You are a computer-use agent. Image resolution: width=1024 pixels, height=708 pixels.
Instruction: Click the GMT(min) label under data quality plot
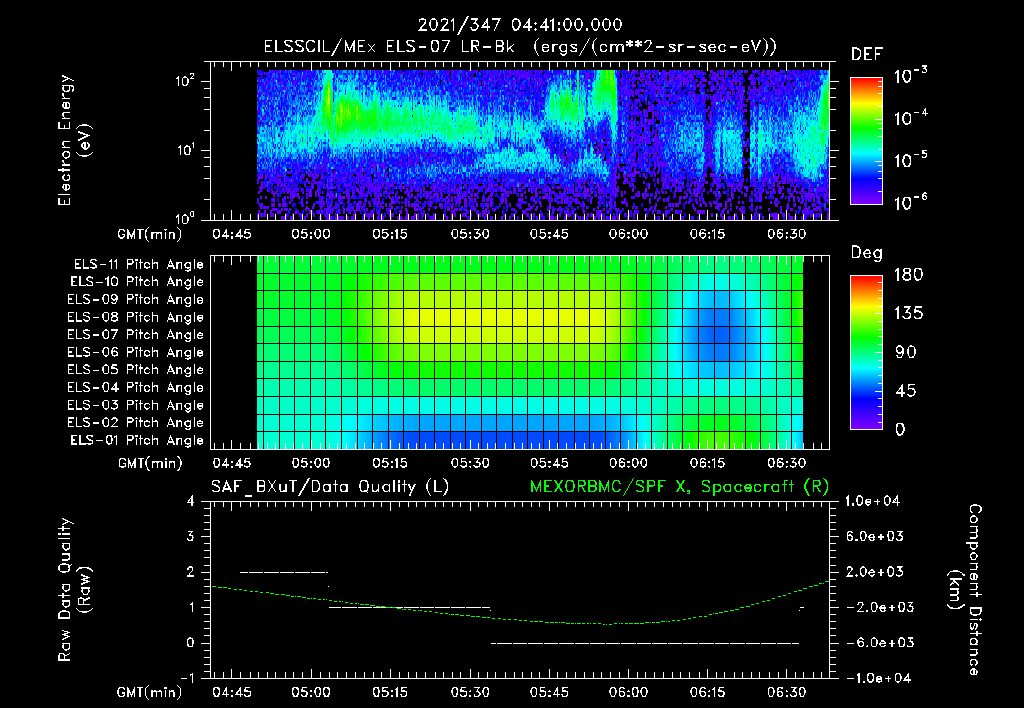click(150, 692)
